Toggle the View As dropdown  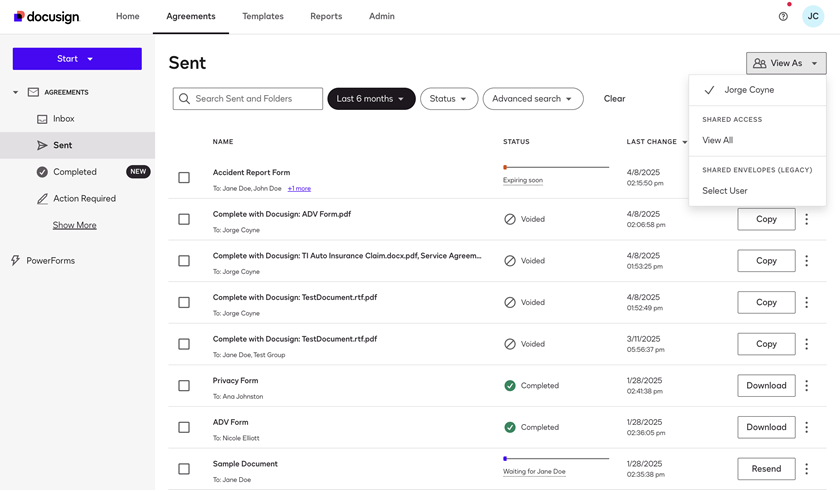point(786,63)
